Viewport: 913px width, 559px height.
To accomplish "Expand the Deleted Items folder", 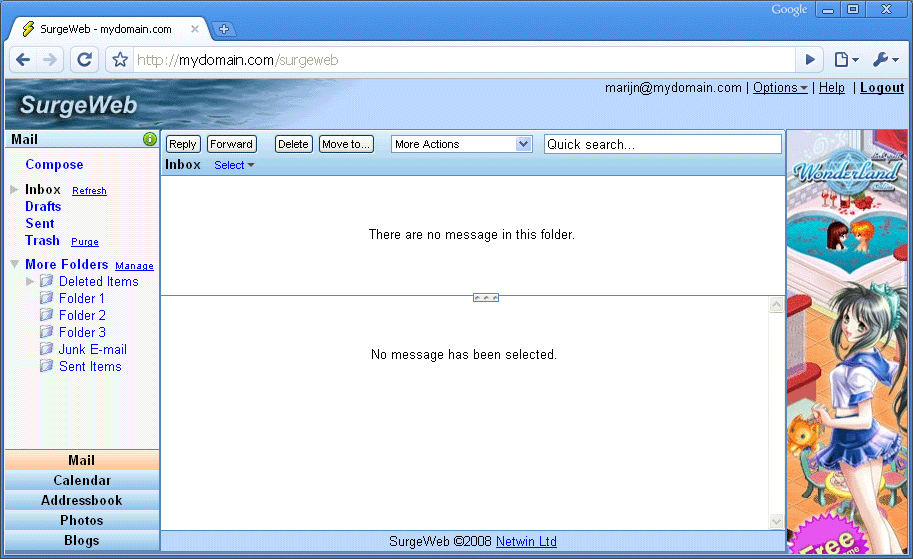I will (x=30, y=282).
